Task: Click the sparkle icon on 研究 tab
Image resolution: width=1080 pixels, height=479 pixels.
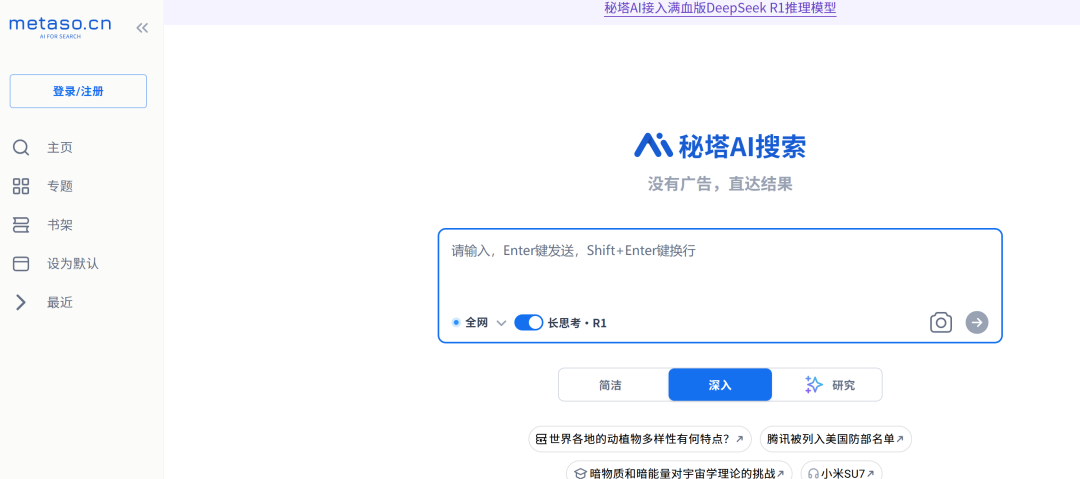Action: tap(814, 385)
